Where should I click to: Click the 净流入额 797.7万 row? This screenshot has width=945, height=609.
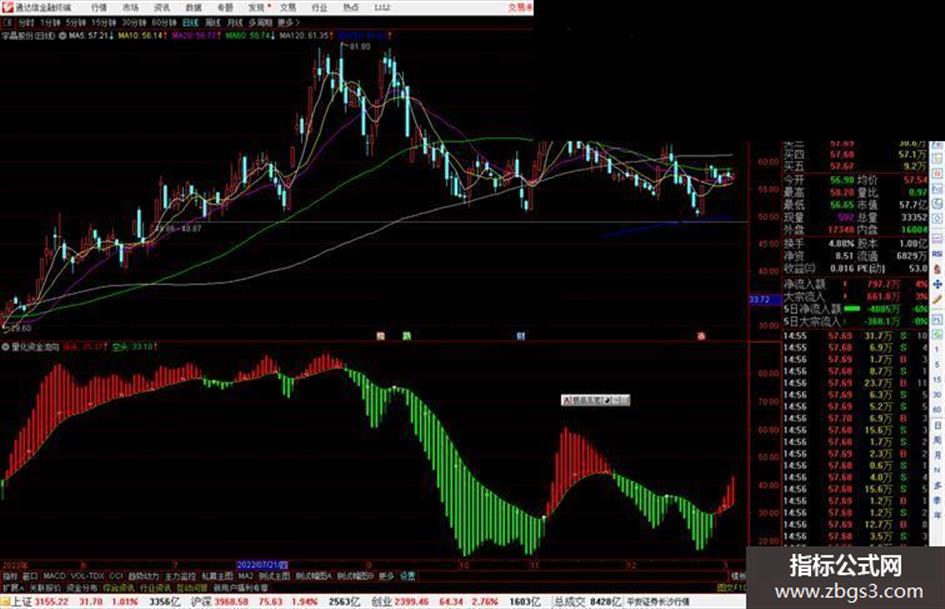tap(856, 284)
